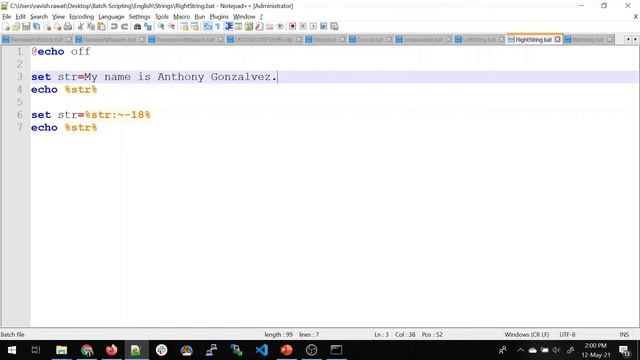Open a file using the Open folder icon

(16, 27)
